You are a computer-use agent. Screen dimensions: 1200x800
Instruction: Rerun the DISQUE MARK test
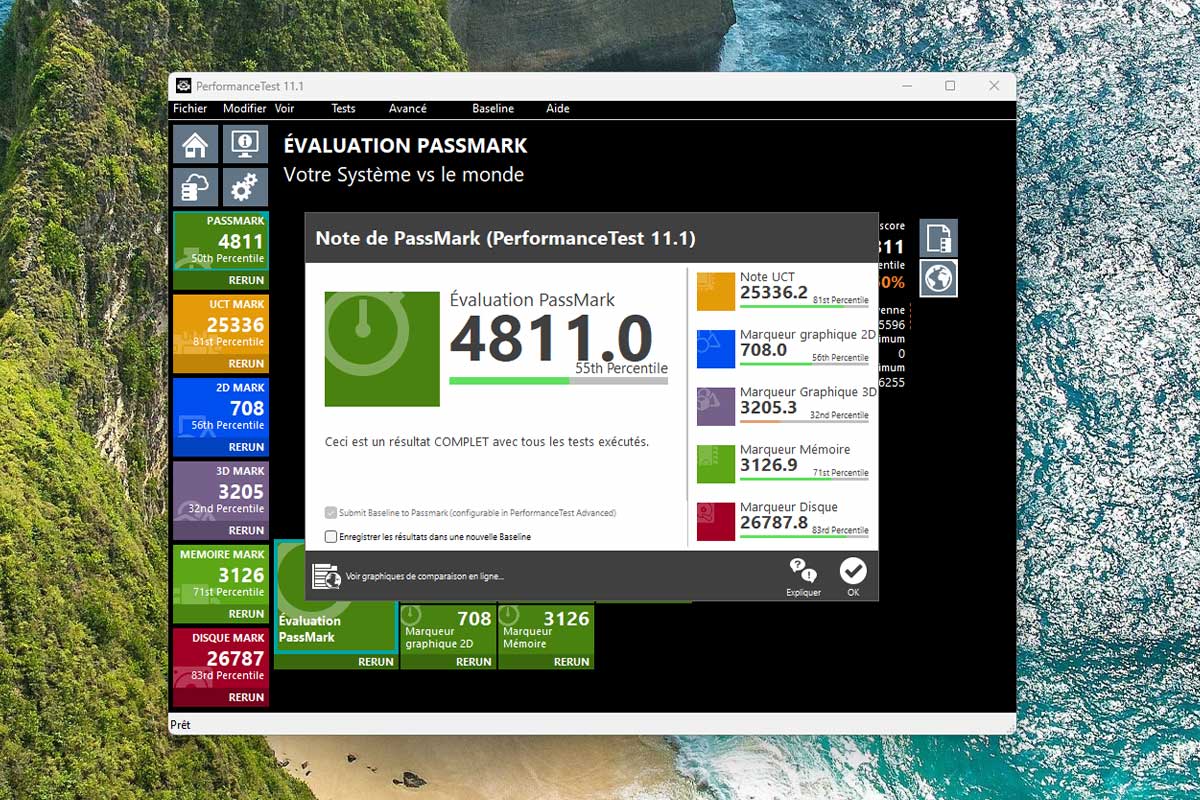click(246, 698)
